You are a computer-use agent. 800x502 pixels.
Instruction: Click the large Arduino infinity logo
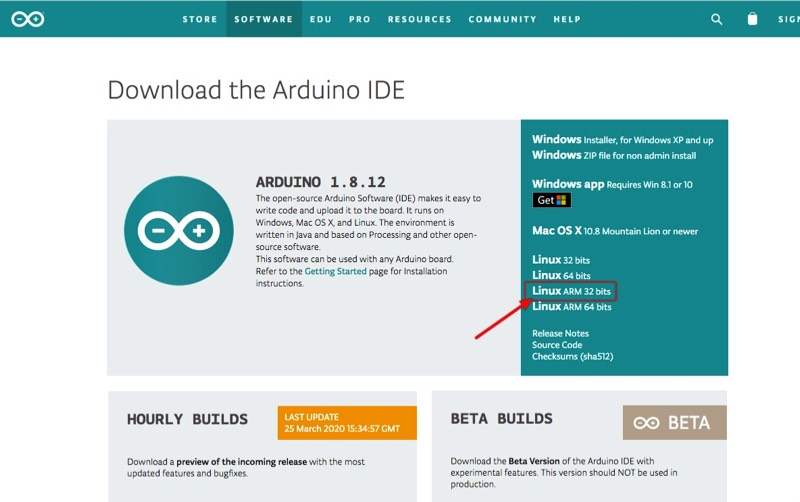tap(180, 232)
